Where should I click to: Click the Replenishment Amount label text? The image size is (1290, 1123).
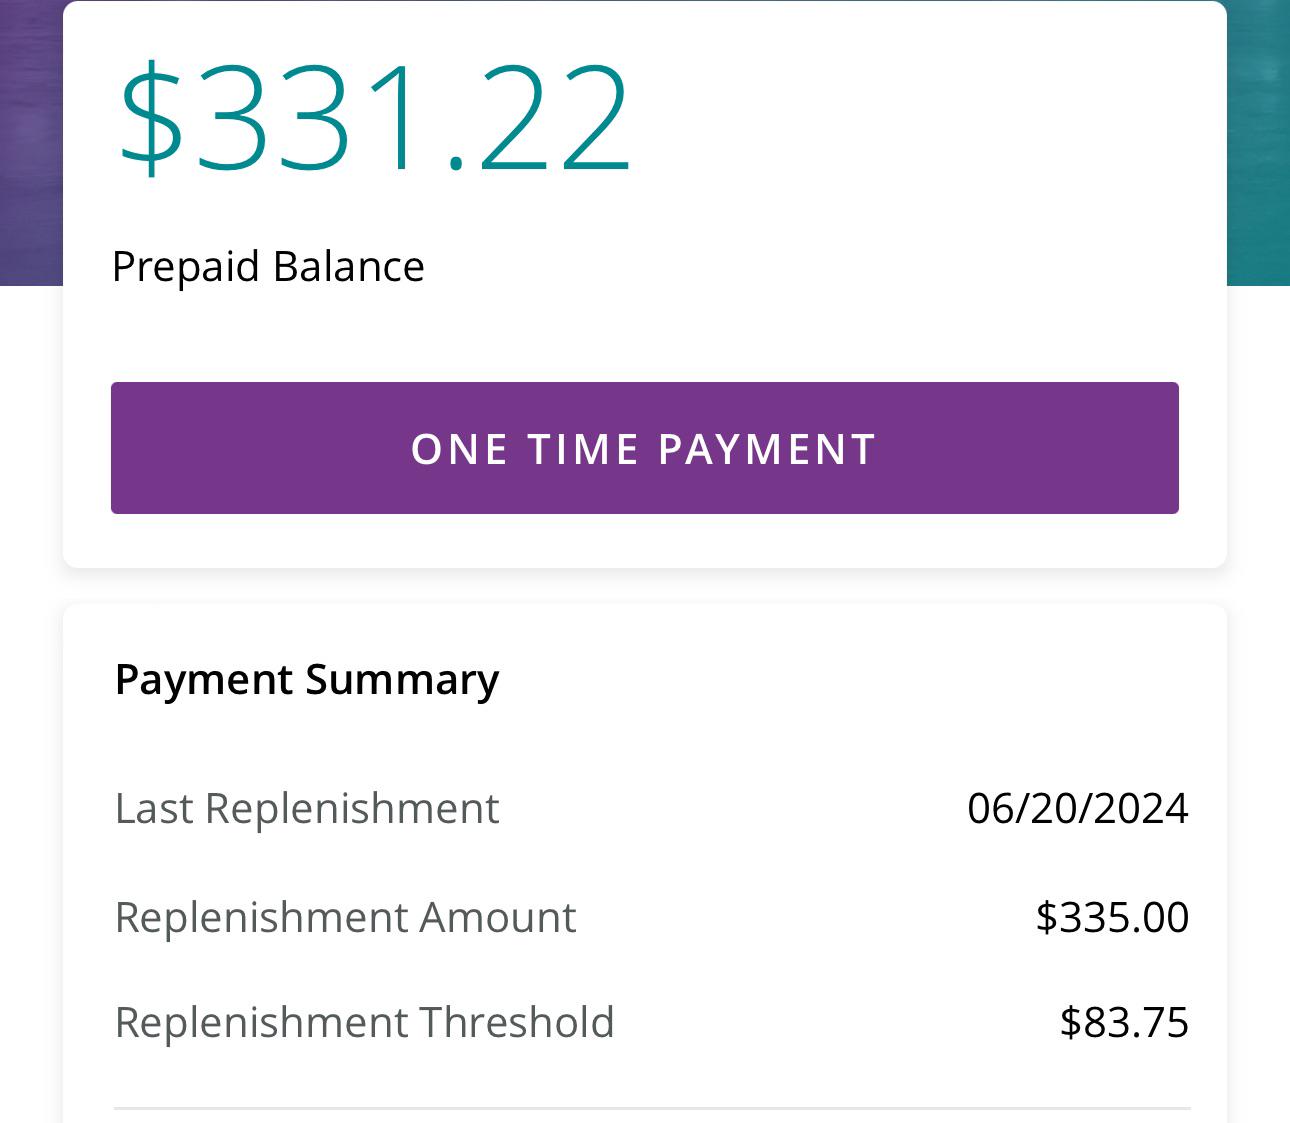tap(346, 916)
